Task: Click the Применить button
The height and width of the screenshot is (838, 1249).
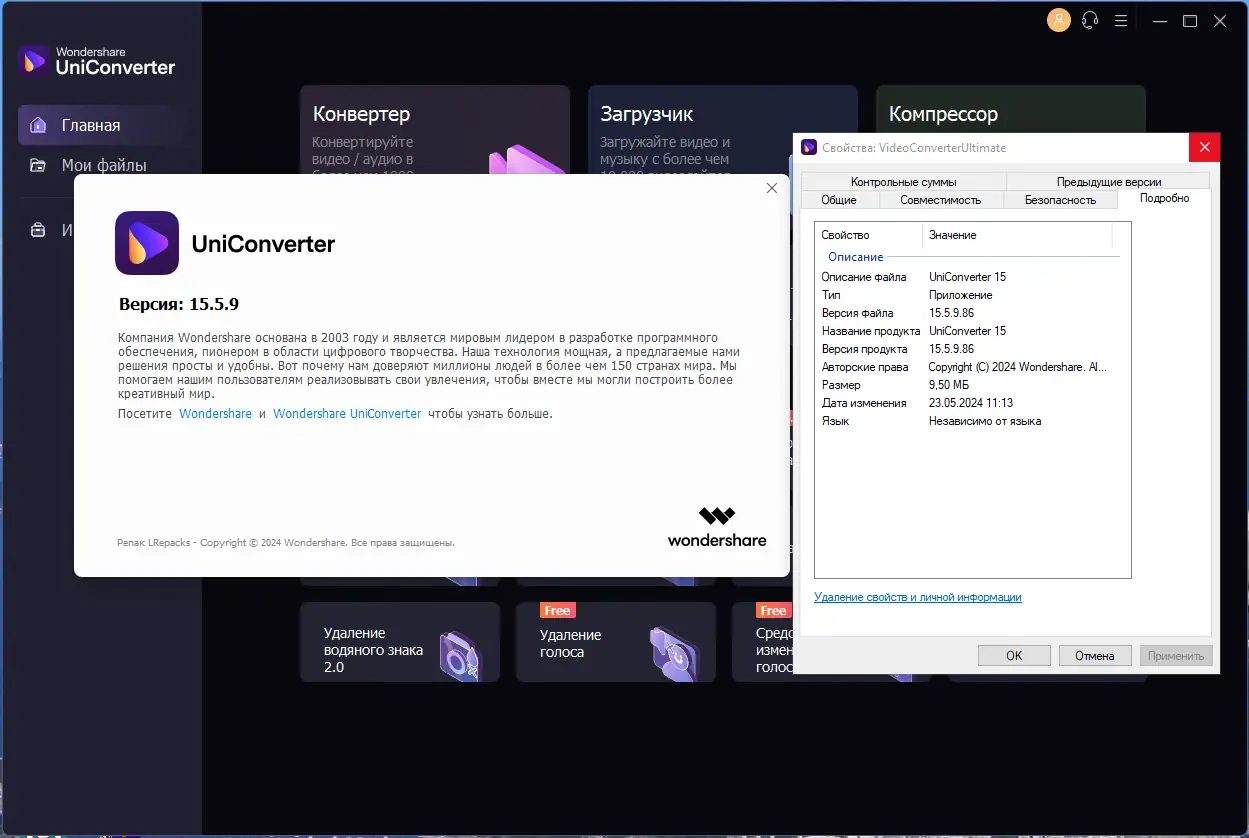Action: click(1176, 656)
